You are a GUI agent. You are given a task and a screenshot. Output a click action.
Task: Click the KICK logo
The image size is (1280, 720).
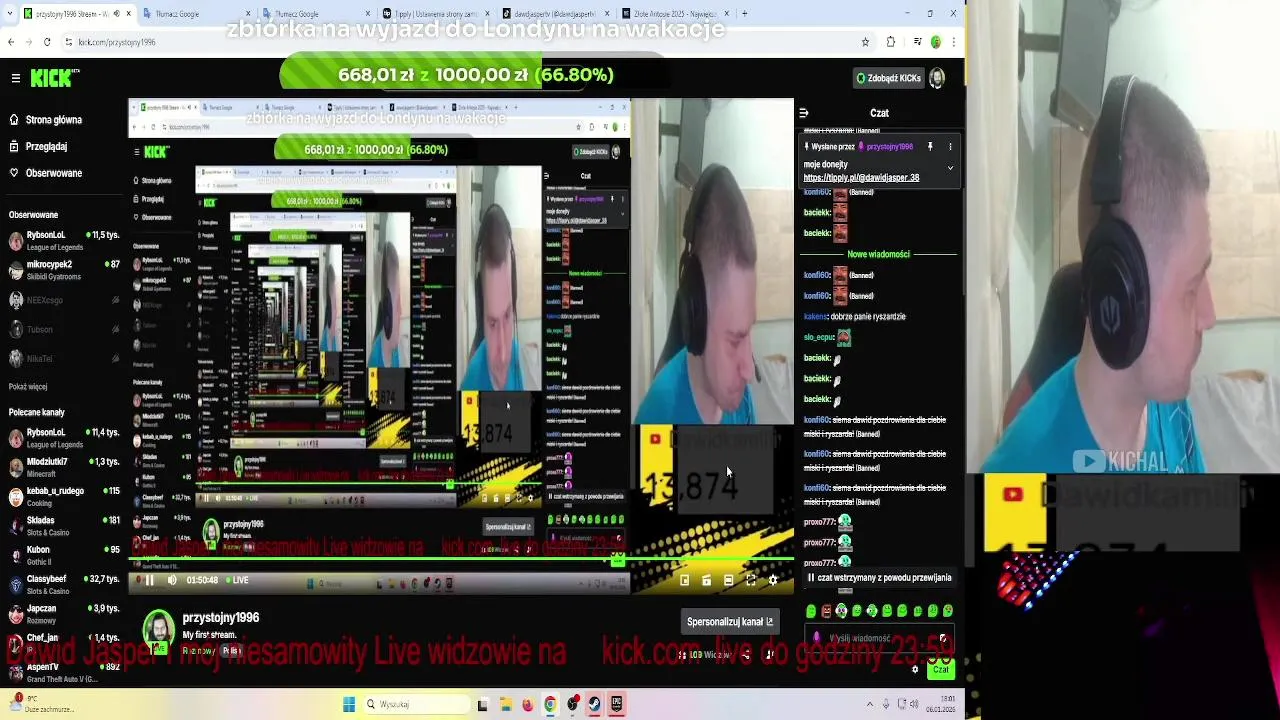(54, 78)
